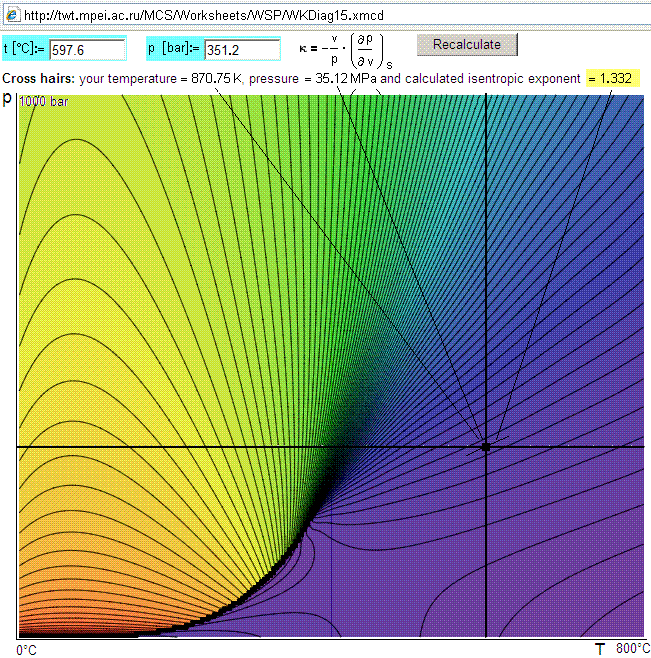Click the 'calculated isentropic exponent' text

(x=493, y=78)
